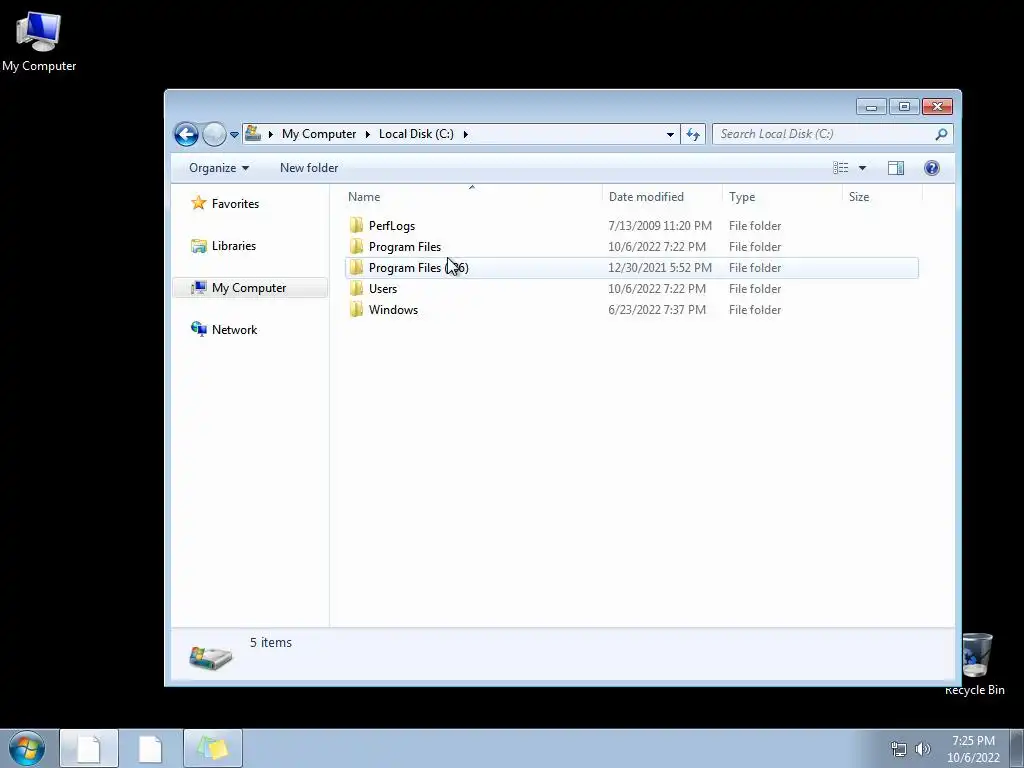Select My Computer in the navigation pane
Image resolution: width=1024 pixels, height=768 pixels.
[x=249, y=288]
